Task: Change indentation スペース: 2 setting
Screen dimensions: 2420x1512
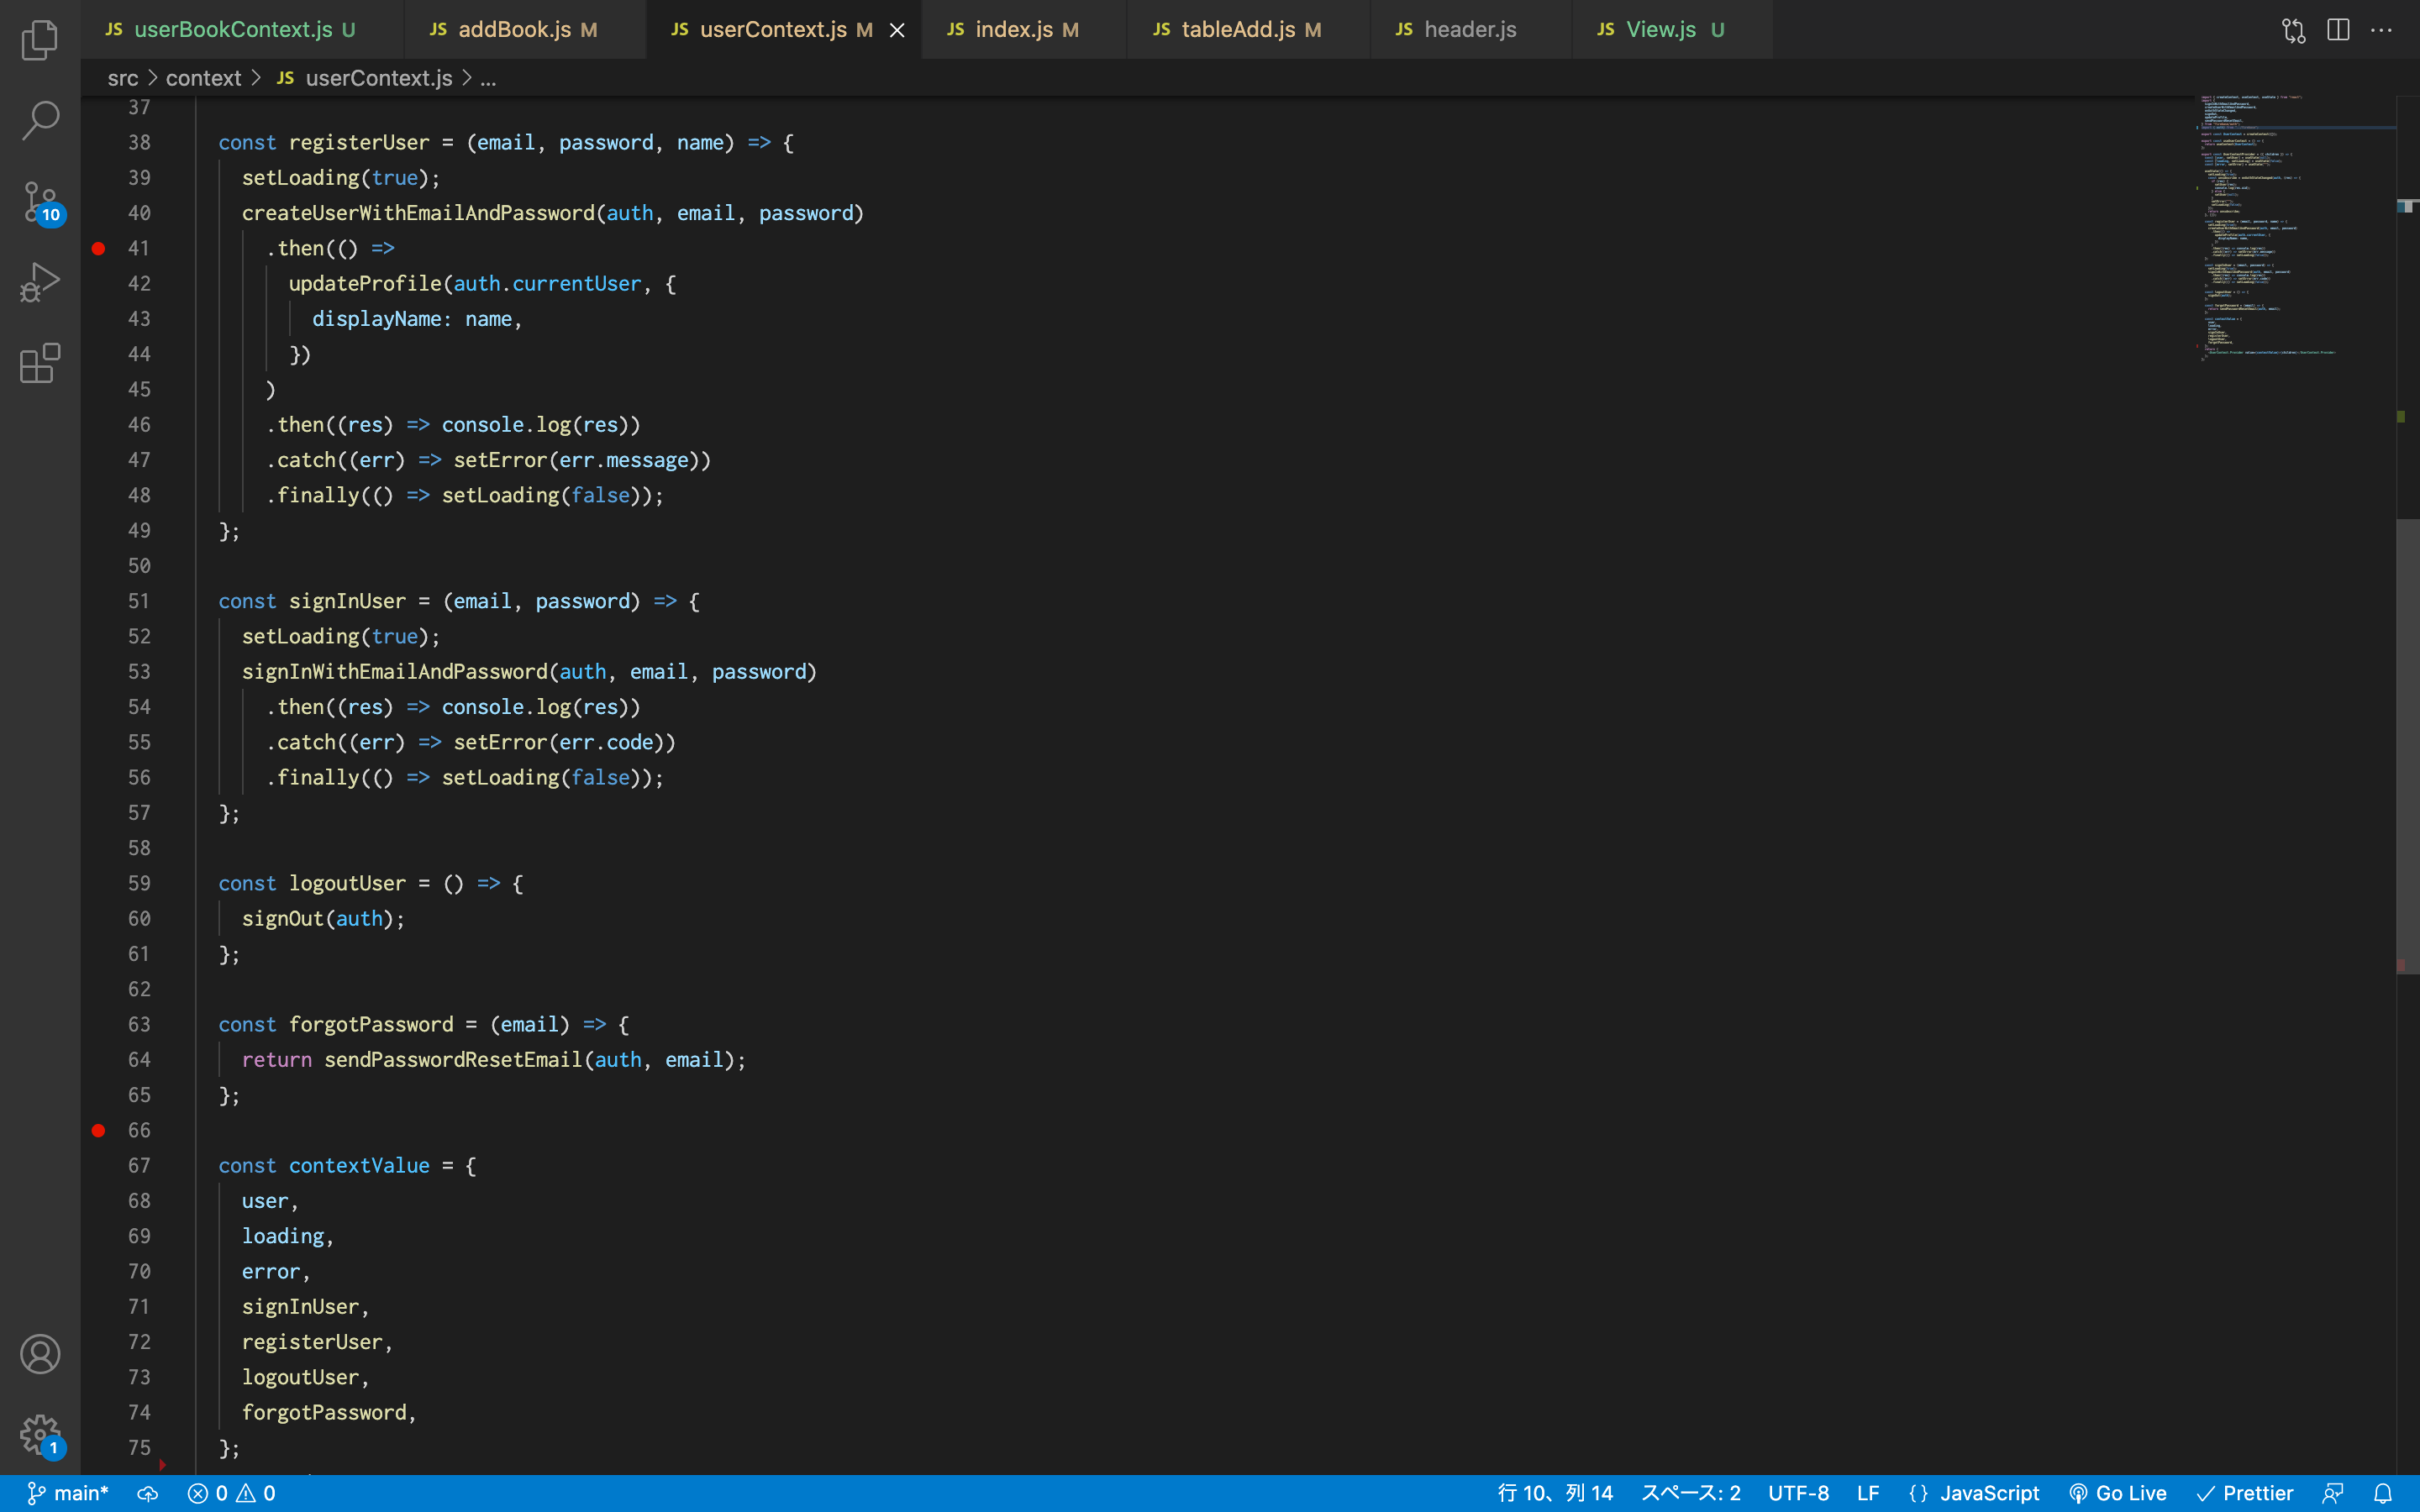Action: point(1690,1493)
